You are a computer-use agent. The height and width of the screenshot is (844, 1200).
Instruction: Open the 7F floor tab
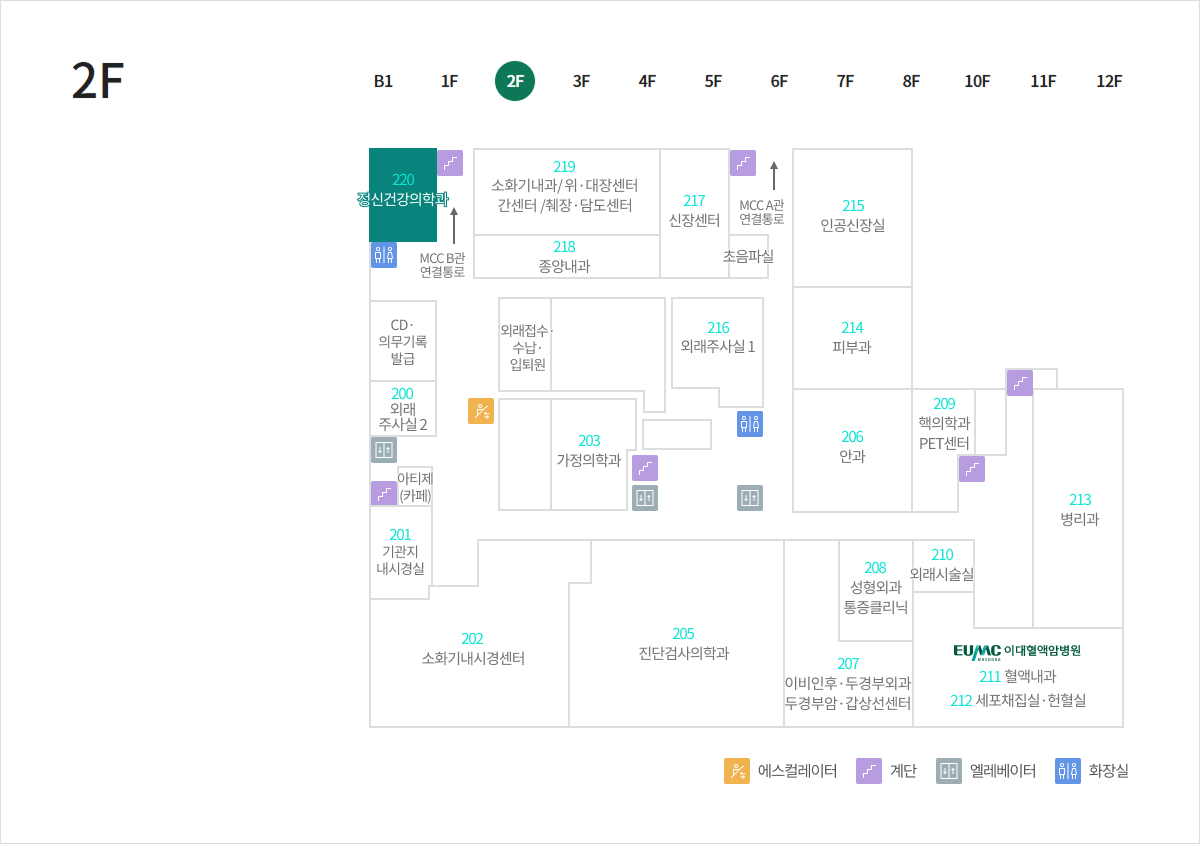(x=845, y=82)
